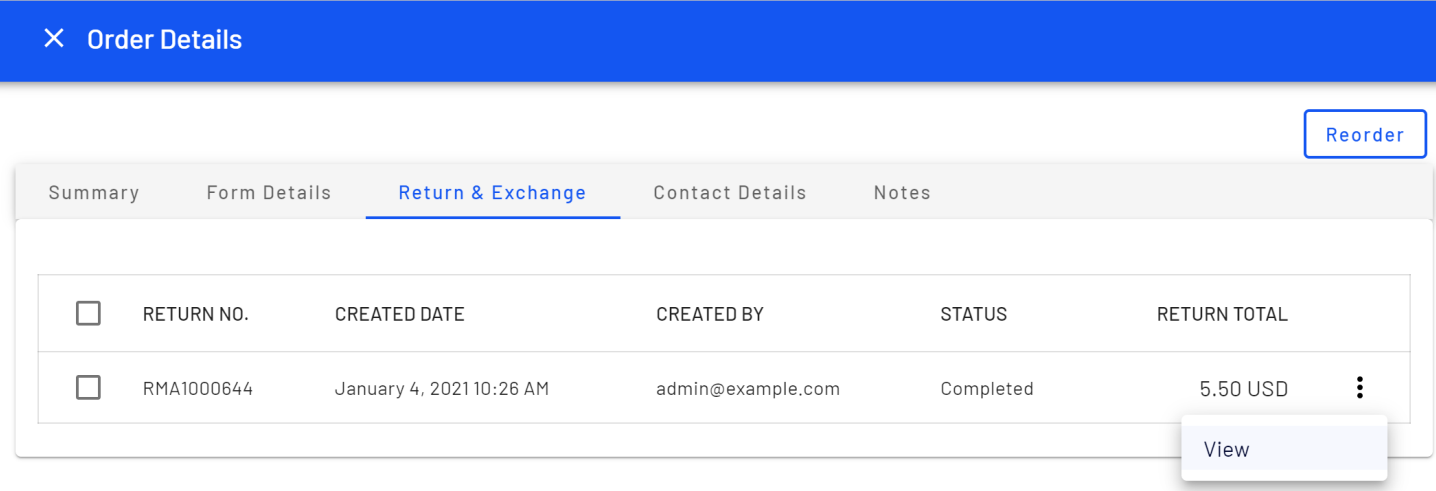Click the 5.50 USD return total
This screenshot has width=1436, height=491.
click(x=1243, y=389)
